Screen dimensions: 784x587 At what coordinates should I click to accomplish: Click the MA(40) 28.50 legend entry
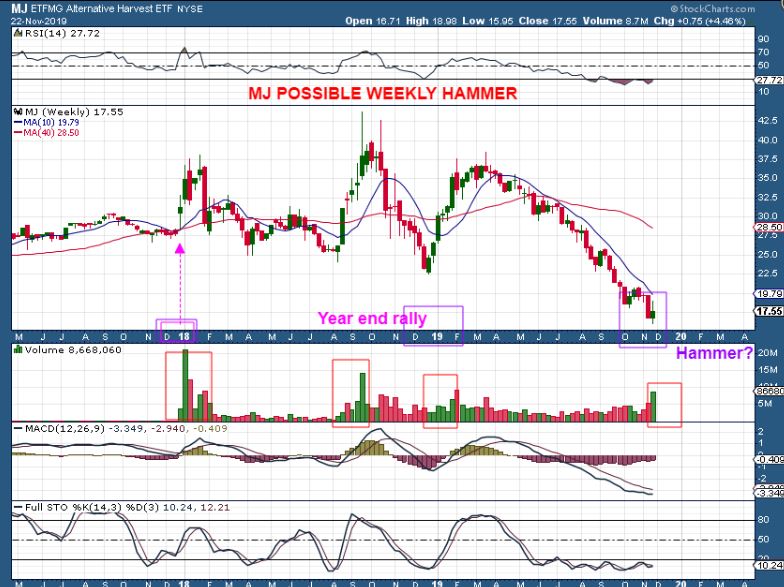point(46,133)
